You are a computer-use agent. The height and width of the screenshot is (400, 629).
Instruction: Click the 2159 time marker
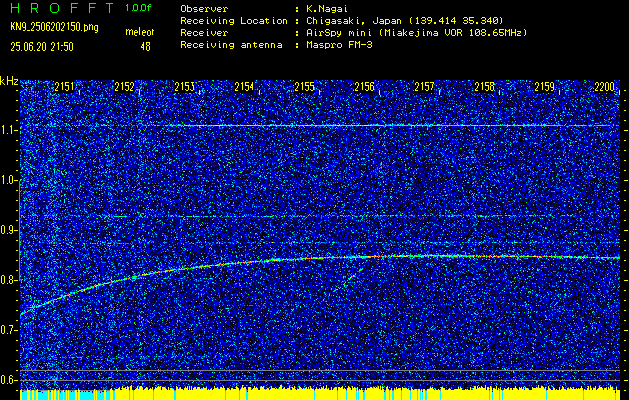(545, 87)
